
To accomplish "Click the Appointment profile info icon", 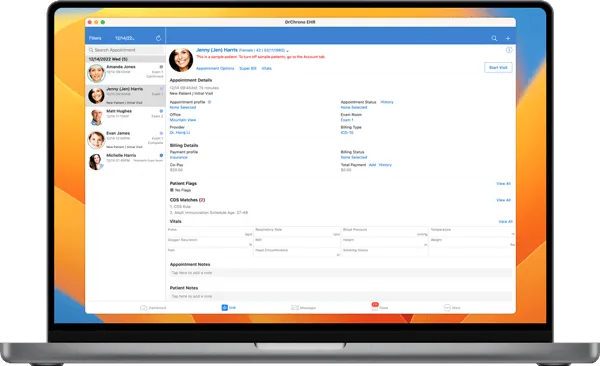I will coord(209,102).
